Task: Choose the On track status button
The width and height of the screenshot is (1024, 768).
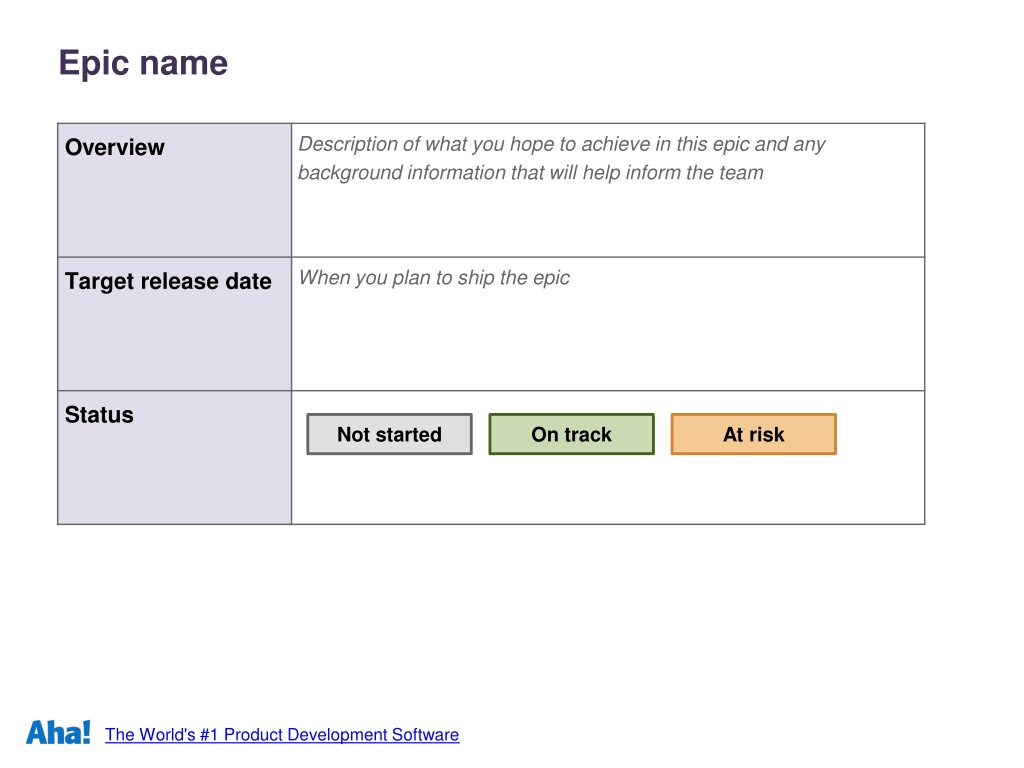Action: pyautogui.click(x=571, y=434)
